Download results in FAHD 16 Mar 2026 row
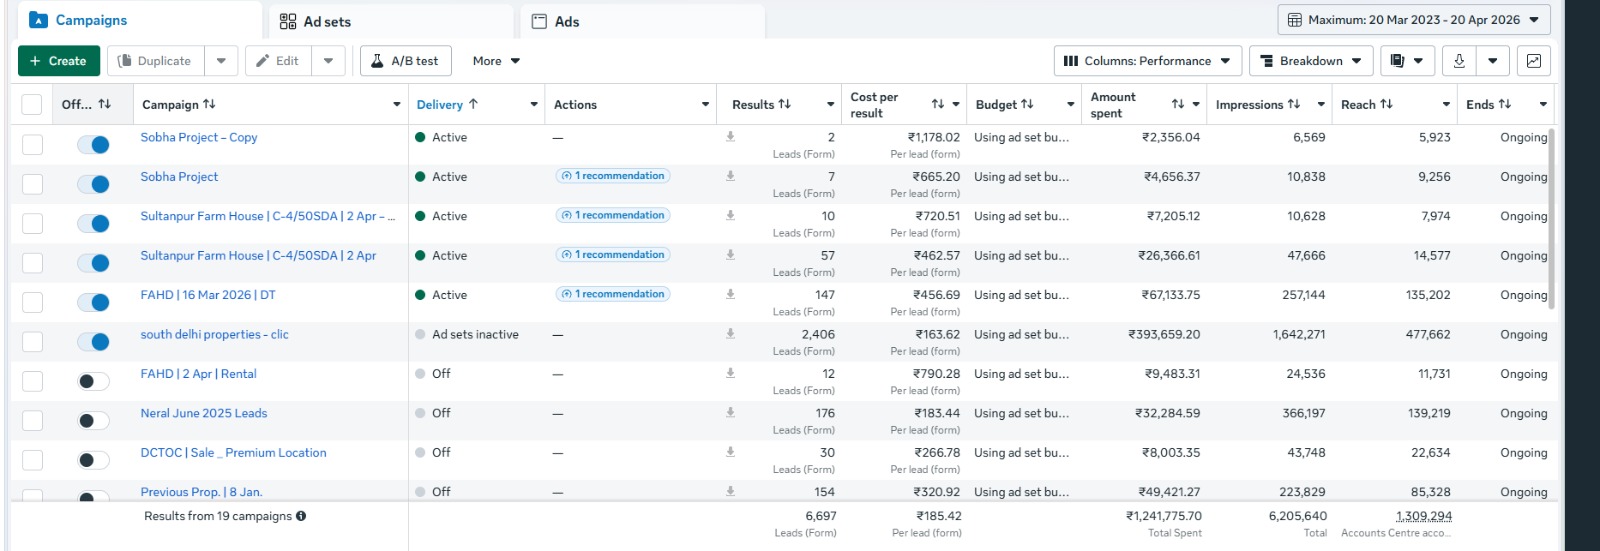Image resolution: width=1600 pixels, height=551 pixels. point(730,295)
